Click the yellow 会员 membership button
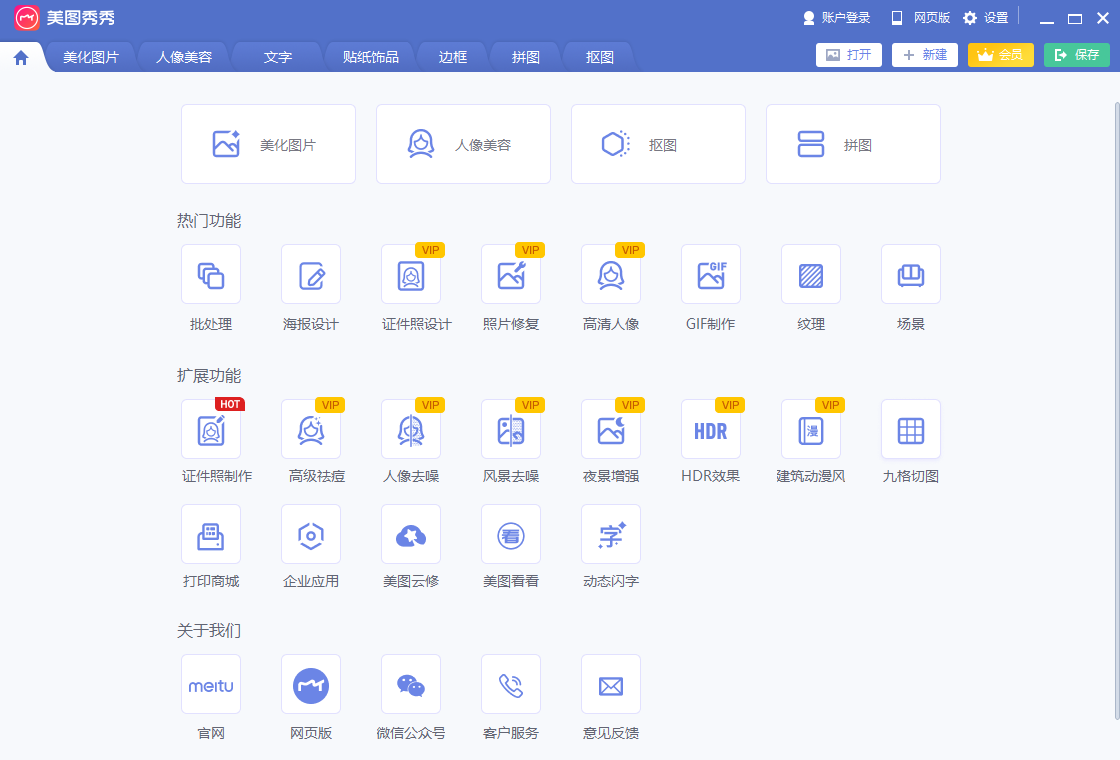This screenshot has height=760, width=1120. [1000, 55]
